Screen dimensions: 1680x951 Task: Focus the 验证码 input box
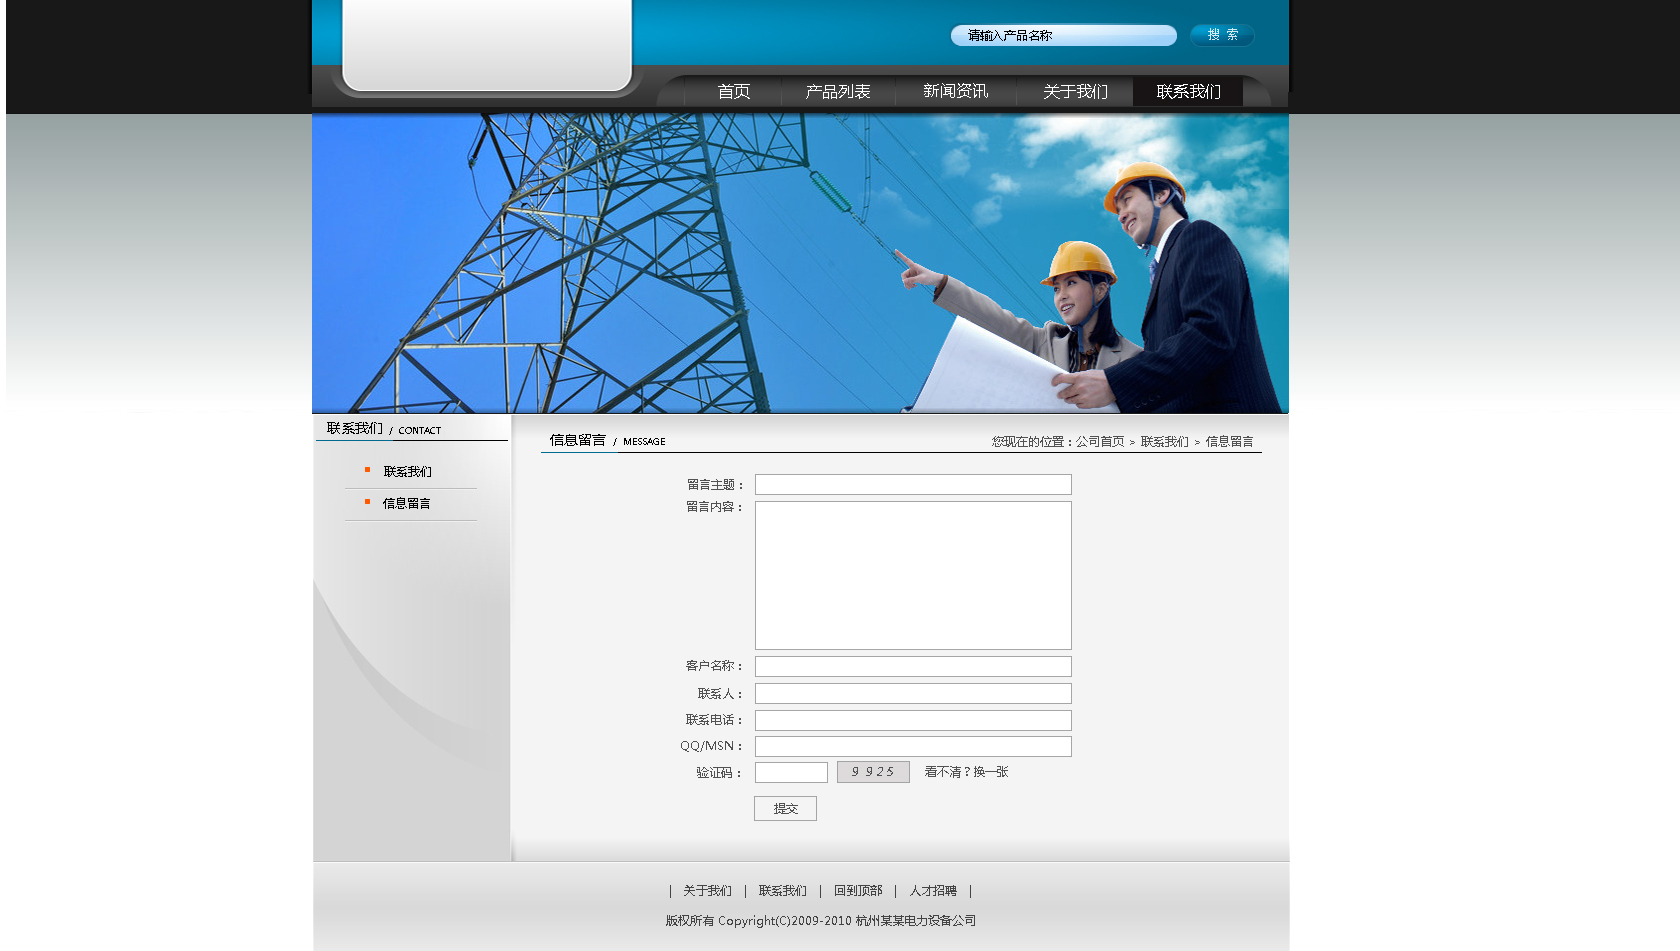coord(791,773)
